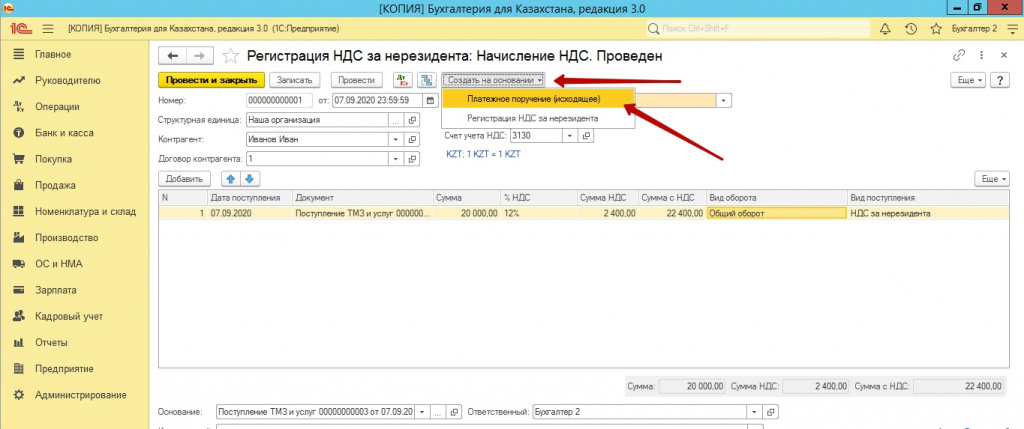Screen dimensions: 1024x429
Task: Show document postings Дт/Кт icon
Action: pyautogui.click(x=403, y=80)
